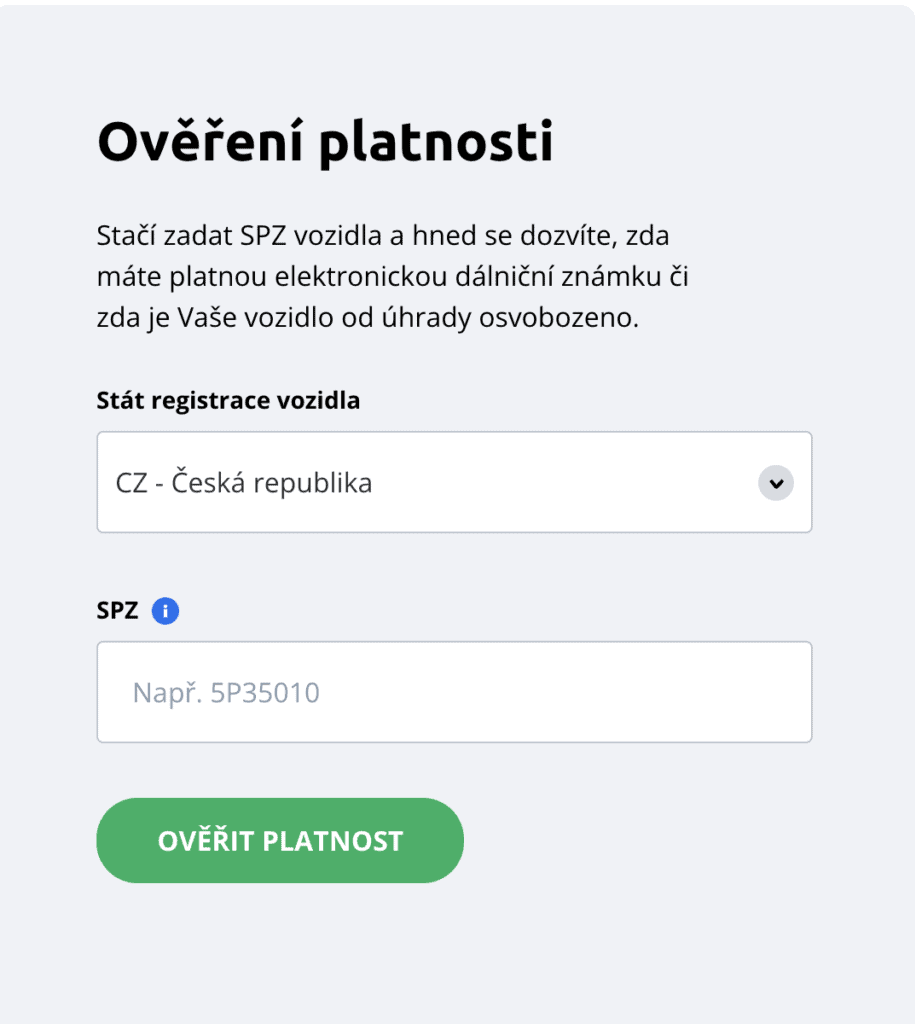Click the line 'zda je Vaše vozidlo od úhrady osvobozeno'
The image size is (916, 1024).
coord(368,318)
